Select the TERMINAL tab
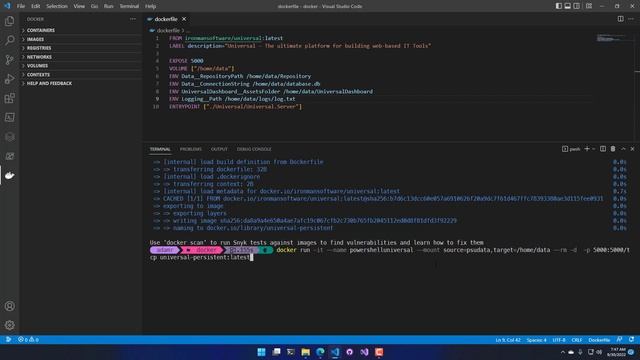The width and height of the screenshot is (640, 360). [x=160, y=149]
